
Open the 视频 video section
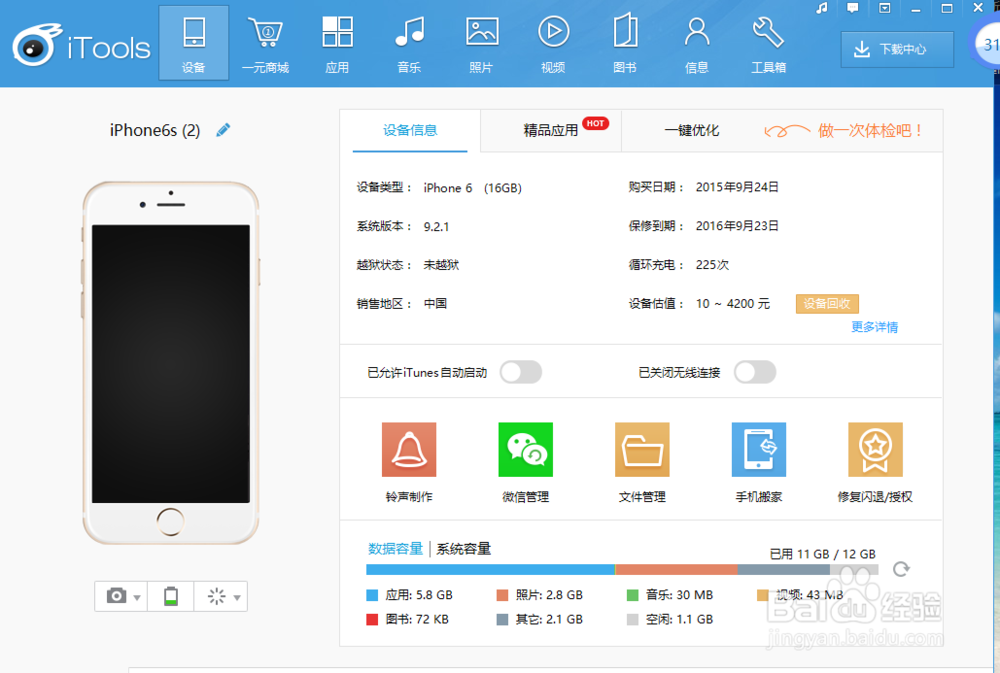click(x=553, y=43)
